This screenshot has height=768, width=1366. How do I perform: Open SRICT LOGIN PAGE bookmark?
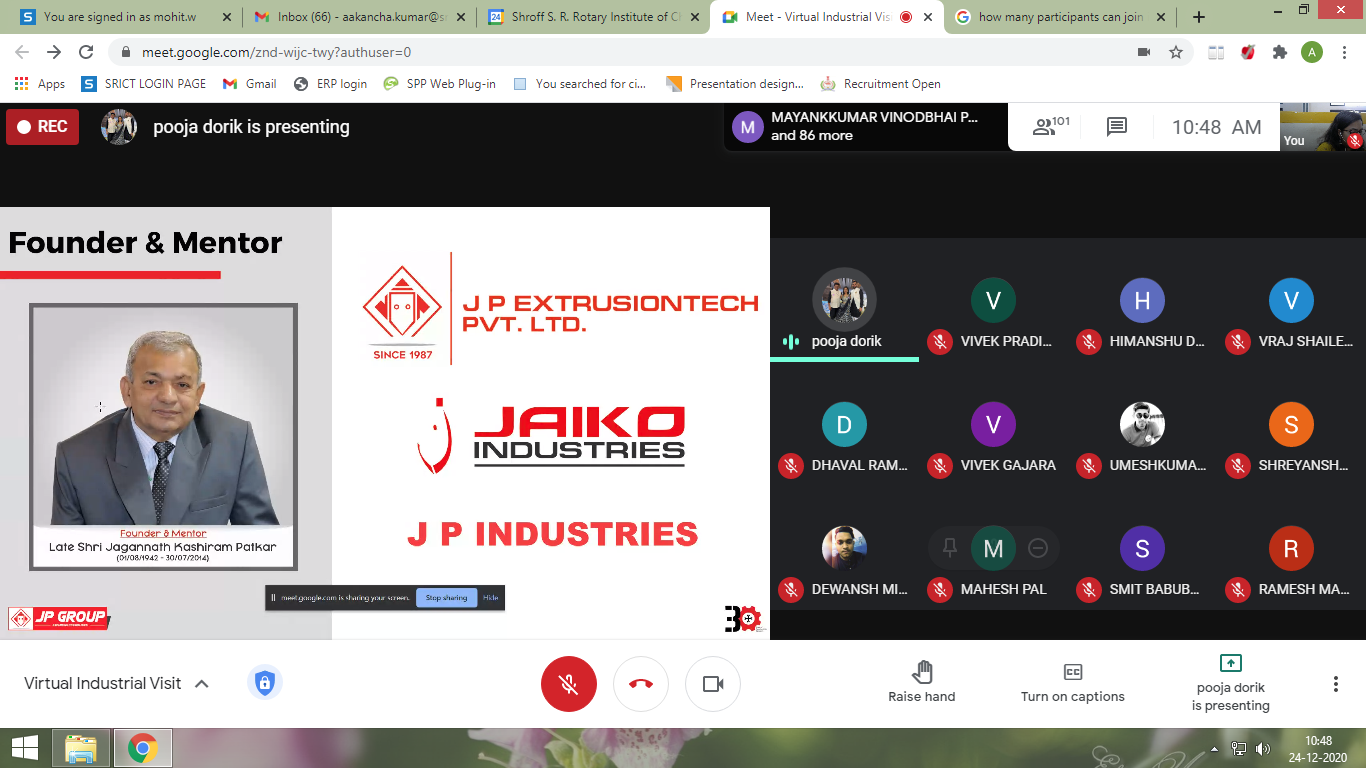point(144,84)
